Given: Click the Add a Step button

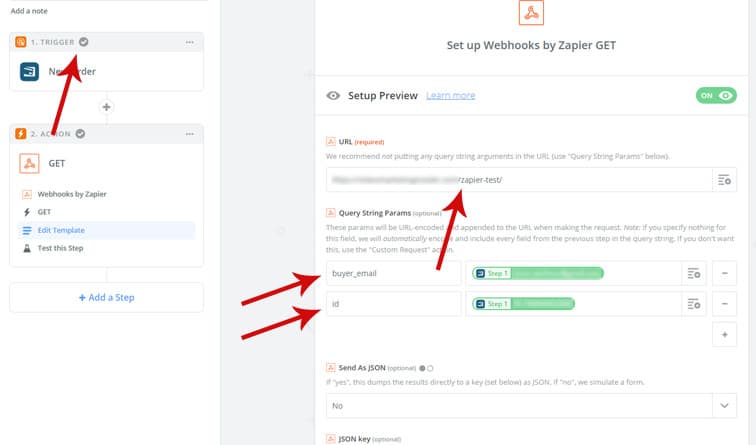Looking at the screenshot, I should pos(107,297).
